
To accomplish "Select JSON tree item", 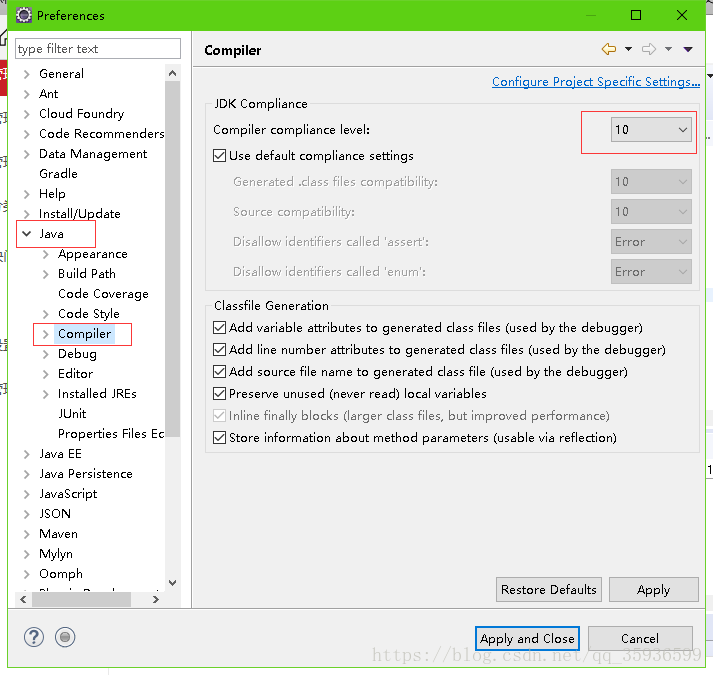I will click(55, 514).
